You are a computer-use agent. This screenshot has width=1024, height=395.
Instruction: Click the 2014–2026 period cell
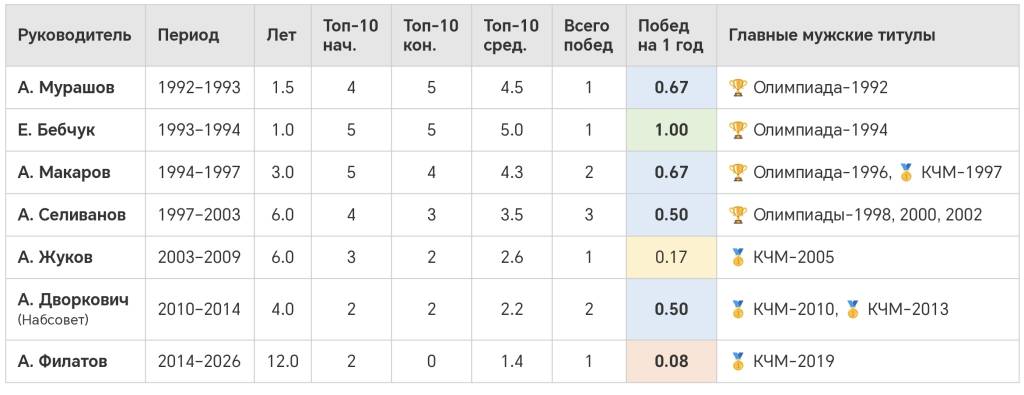point(200,361)
